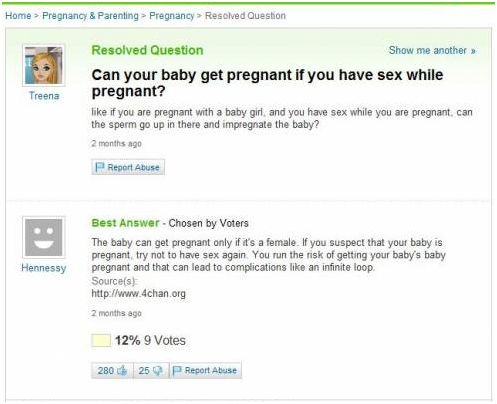Click the thumbs down icon with 25

point(157,370)
